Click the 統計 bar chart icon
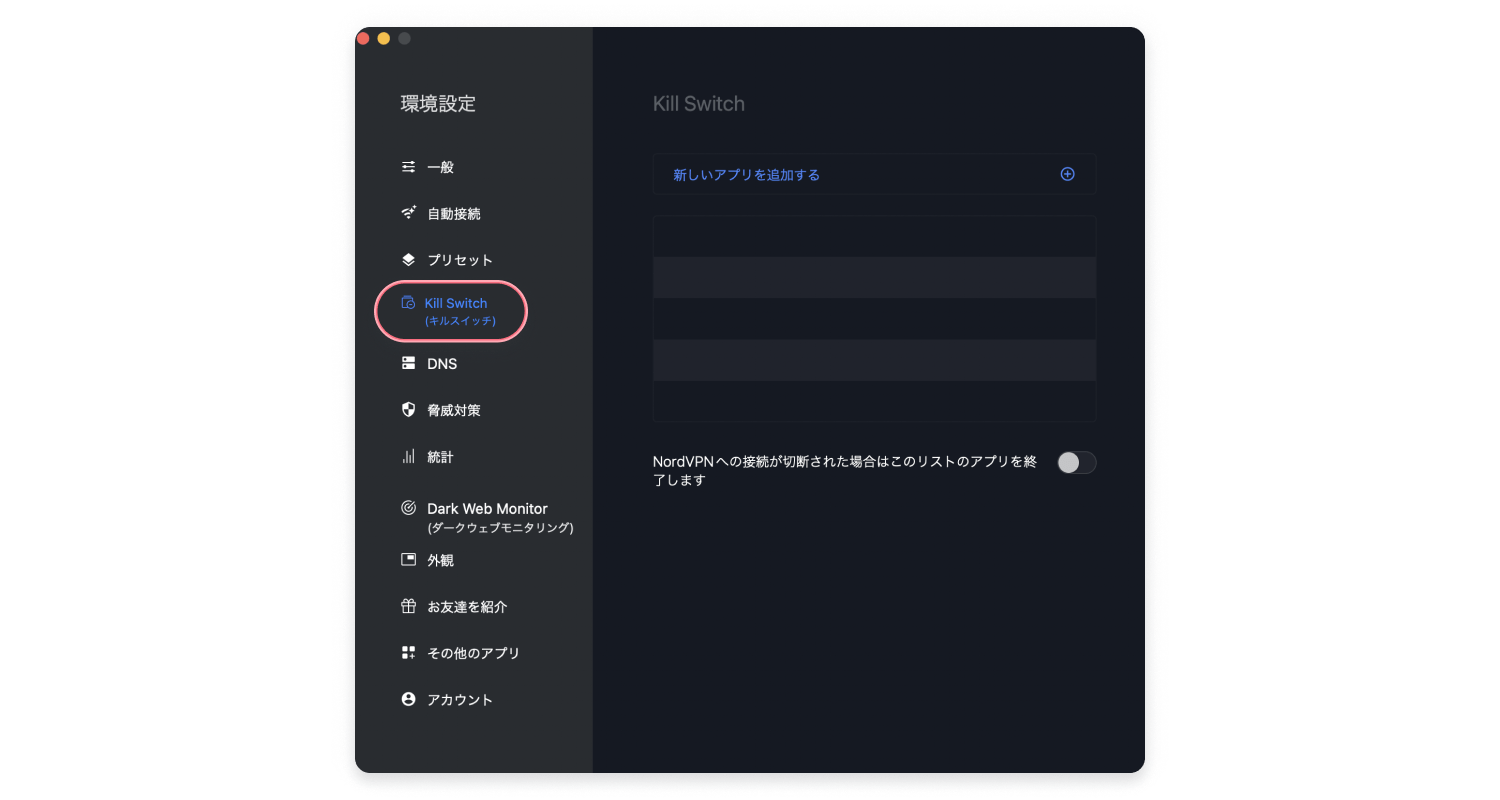The image size is (1500, 800). tap(408, 456)
